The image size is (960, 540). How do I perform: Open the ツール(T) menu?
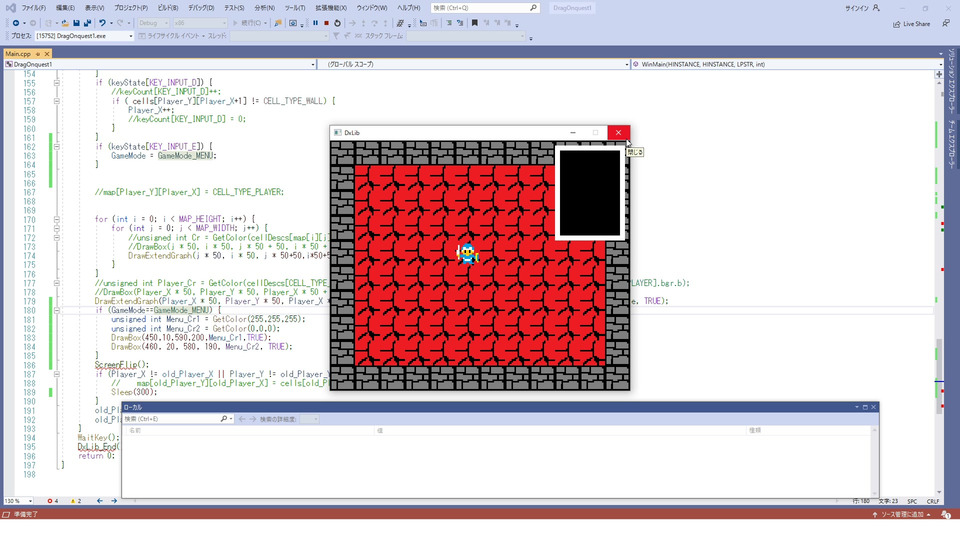coord(294,8)
